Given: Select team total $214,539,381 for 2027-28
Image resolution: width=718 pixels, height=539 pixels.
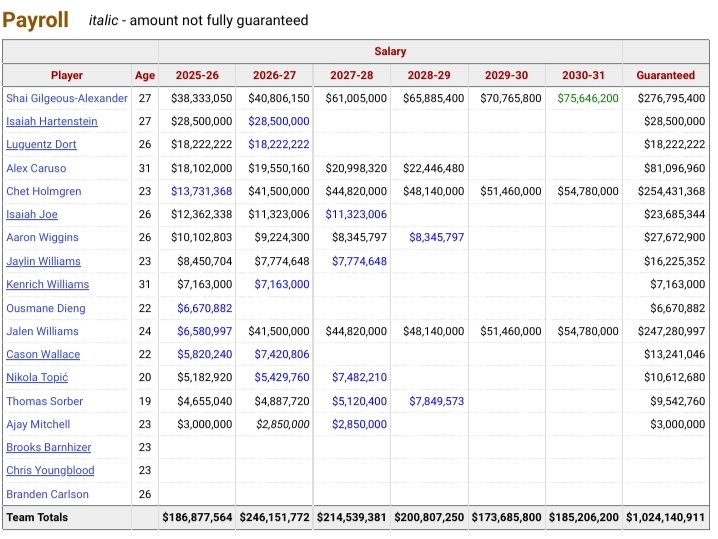Looking at the screenshot, I should pos(352,517).
